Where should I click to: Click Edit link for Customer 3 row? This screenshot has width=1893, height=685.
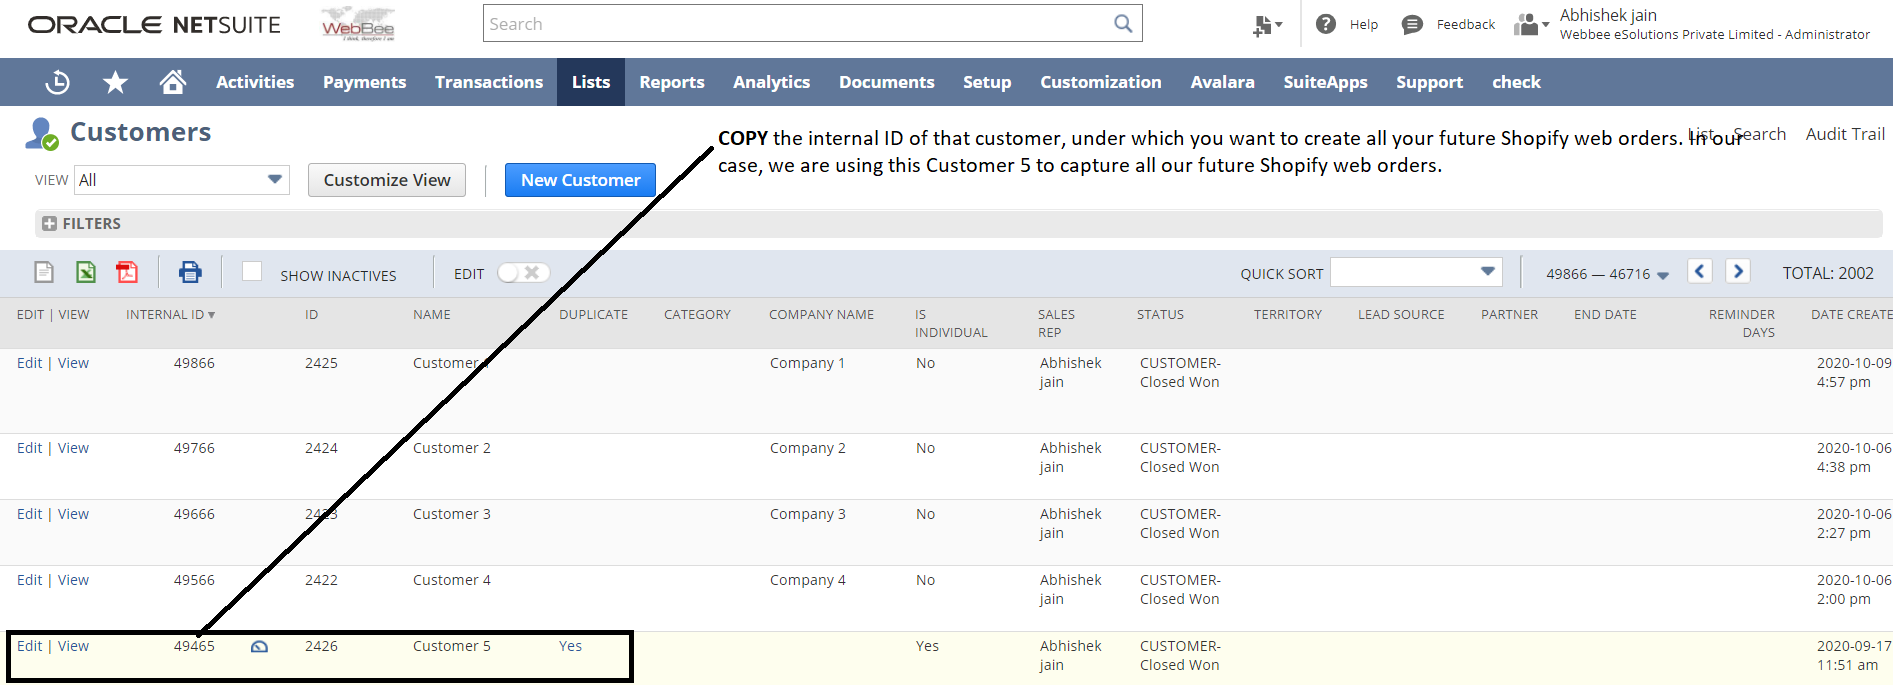tap(29, 514)
